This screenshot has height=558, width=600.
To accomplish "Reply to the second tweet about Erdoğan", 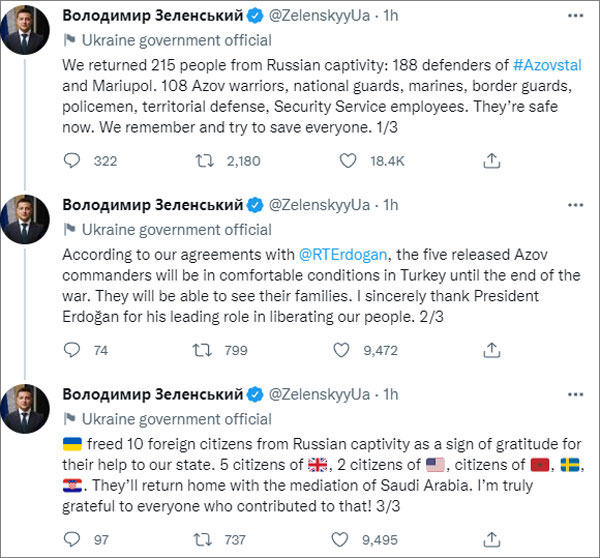I will (71, 349).
